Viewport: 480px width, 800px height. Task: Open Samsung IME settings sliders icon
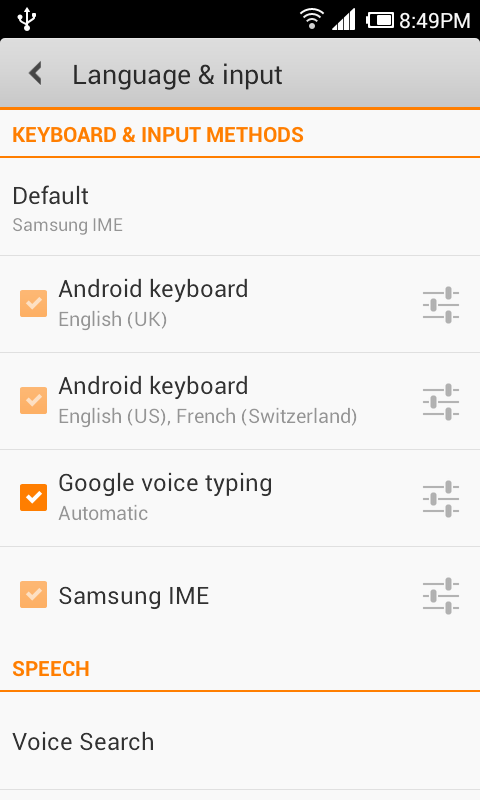point(441,595)
